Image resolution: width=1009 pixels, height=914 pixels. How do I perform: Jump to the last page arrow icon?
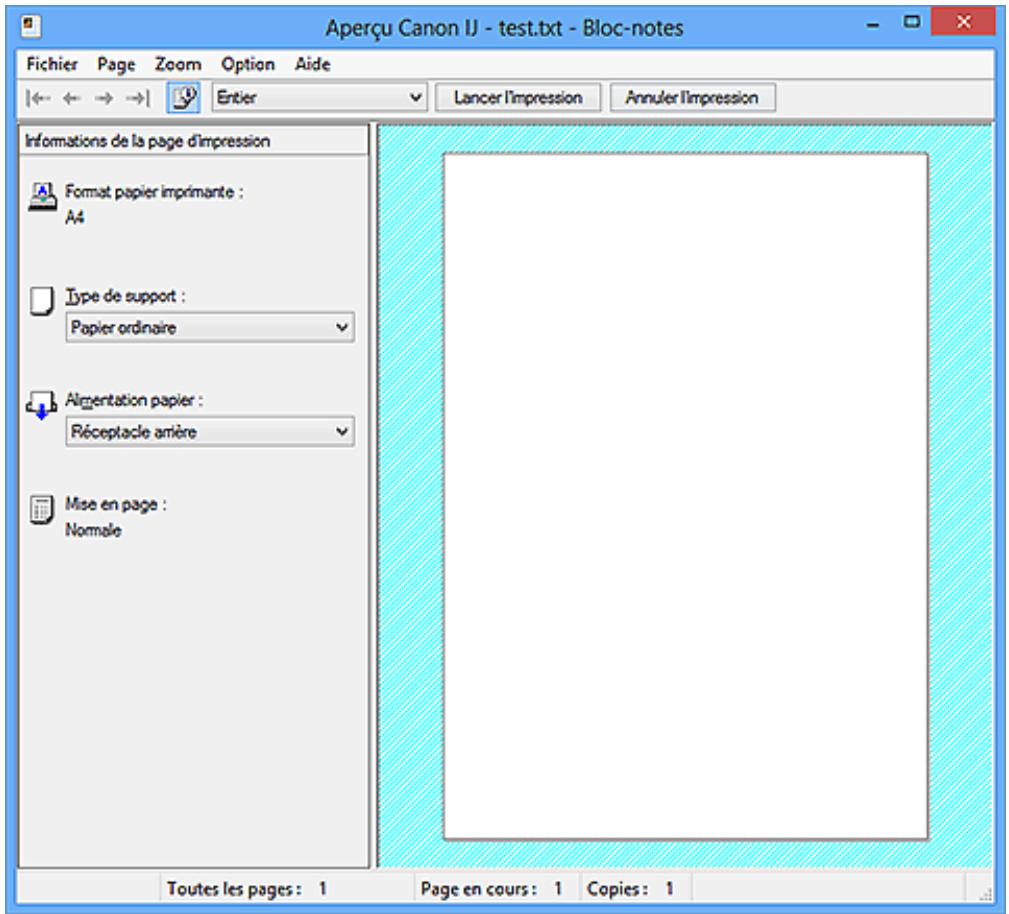137,98
